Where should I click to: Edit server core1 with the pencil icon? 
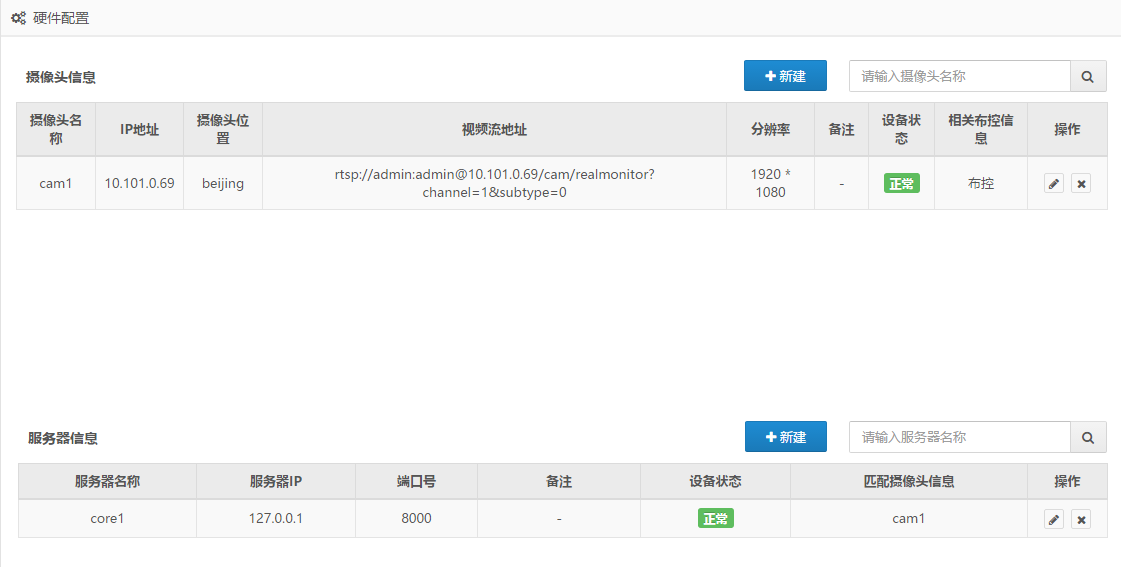(x=1054, y=519)
